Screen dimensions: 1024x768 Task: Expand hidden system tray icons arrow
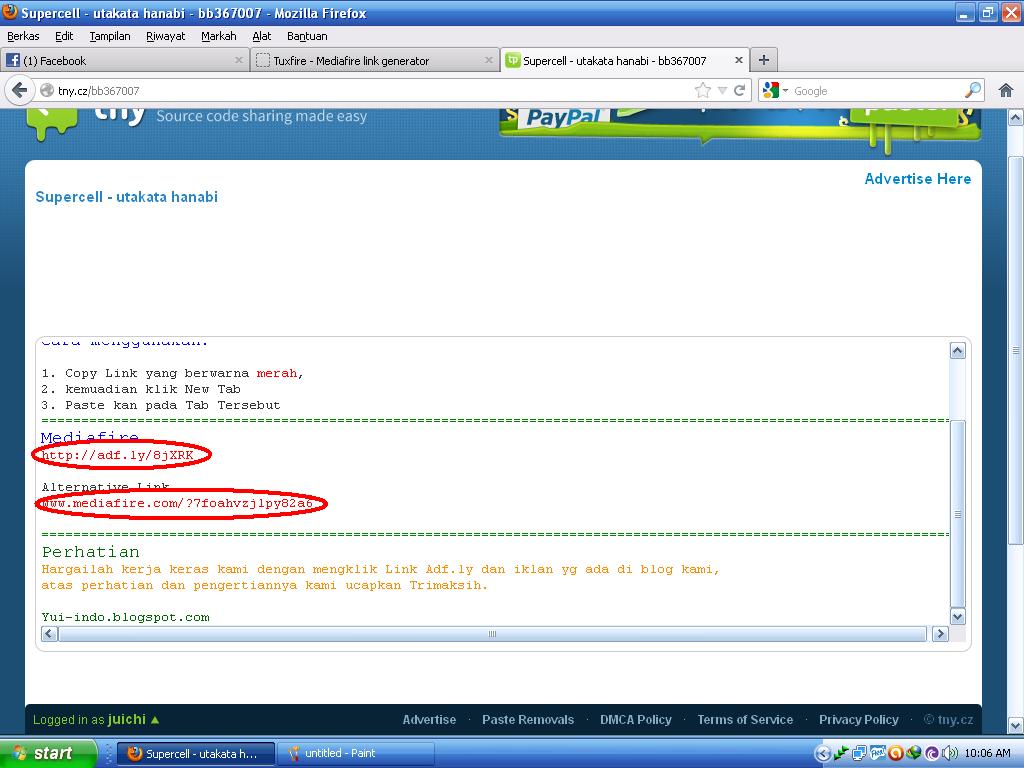coord(823,754)
